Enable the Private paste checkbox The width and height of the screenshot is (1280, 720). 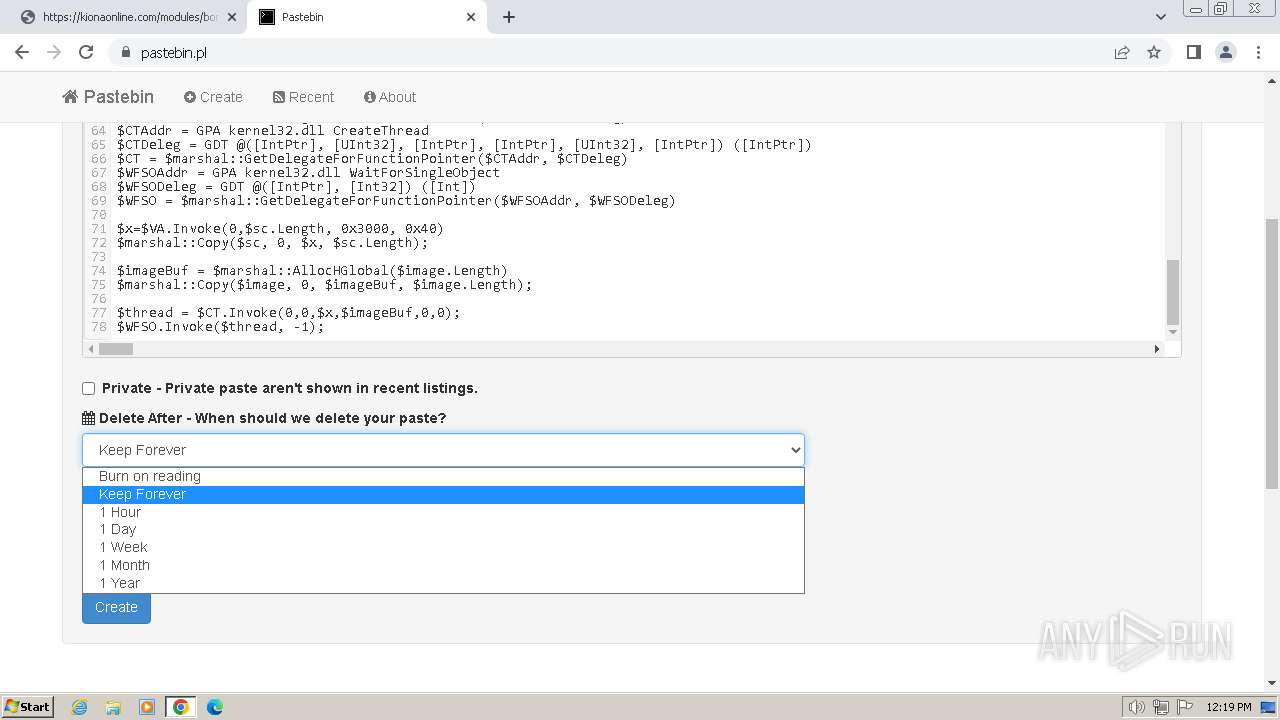(x=89, y=388)
